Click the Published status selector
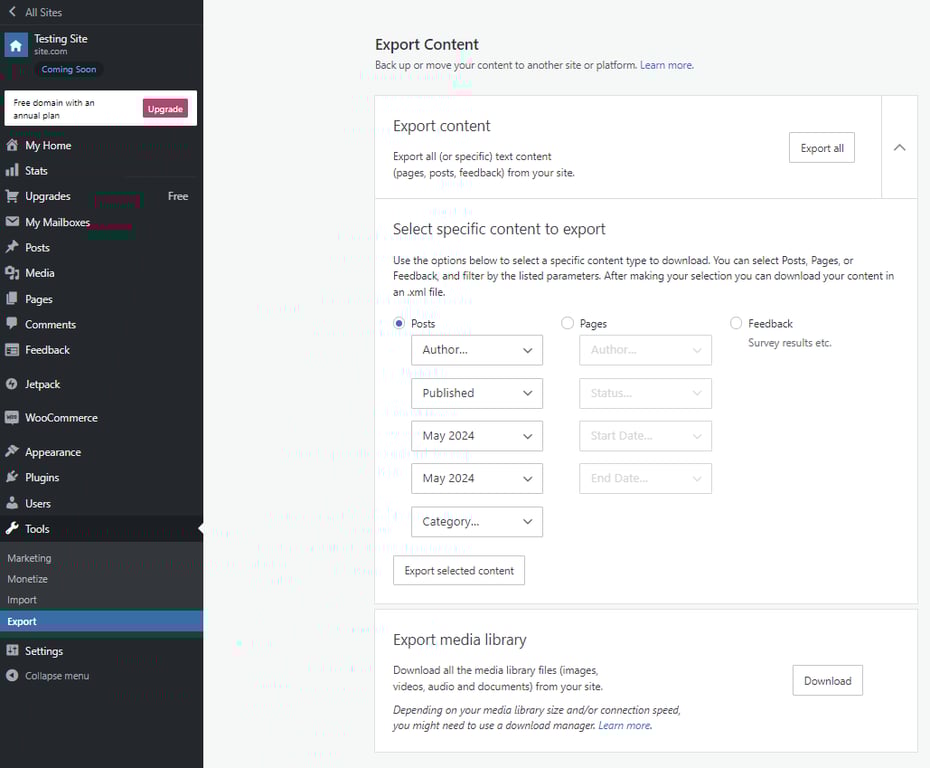 point(477,393)
